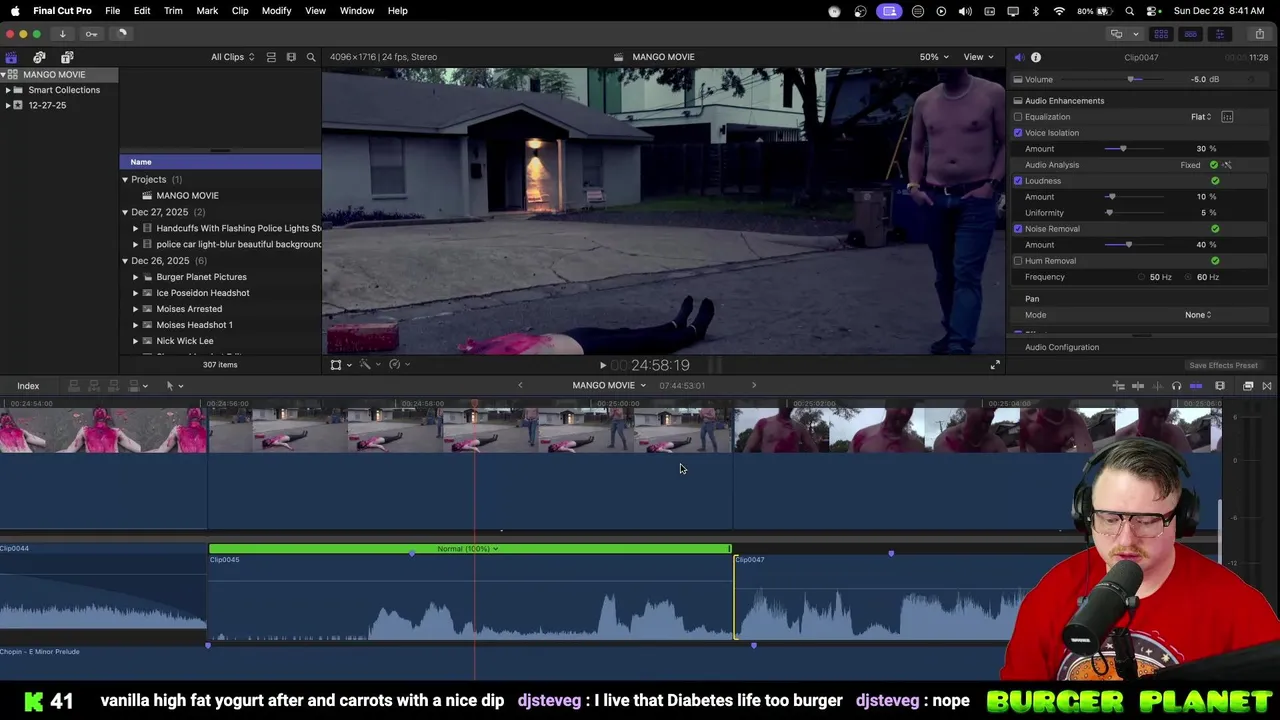Select Clip0045 audio in timeline
The width and height of the screenshot is (1280, 720).
(470, 600)
